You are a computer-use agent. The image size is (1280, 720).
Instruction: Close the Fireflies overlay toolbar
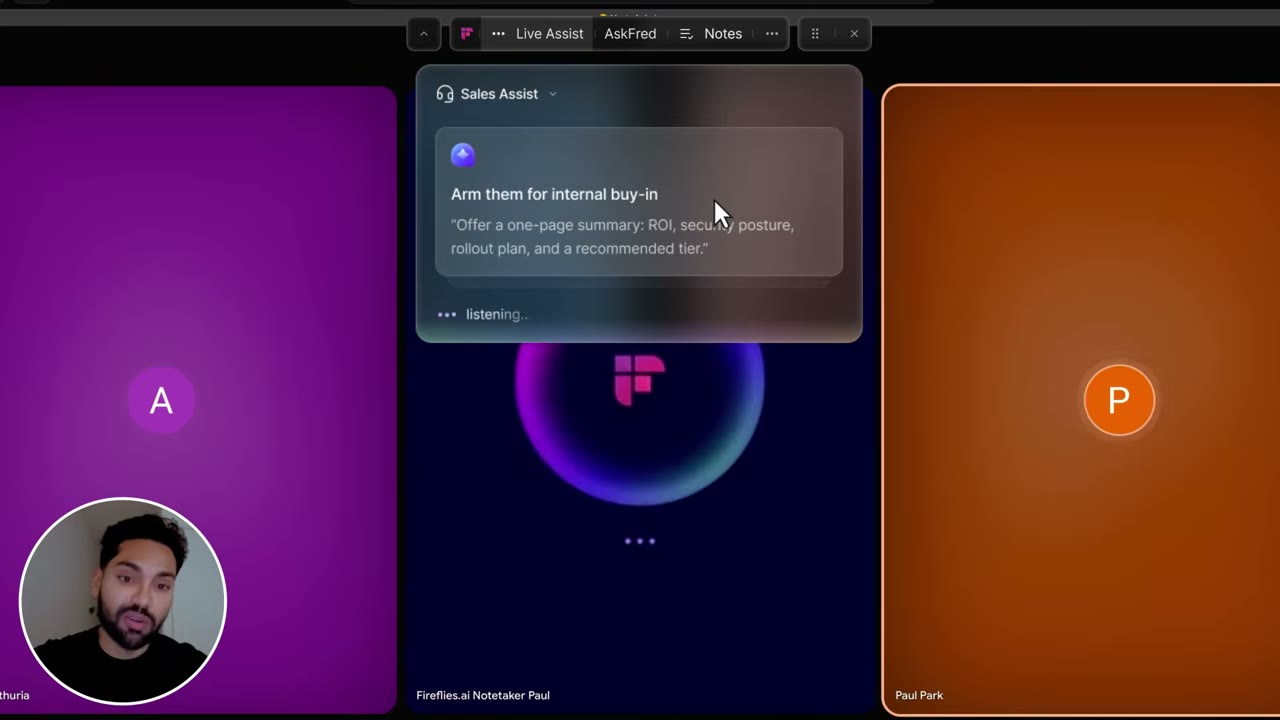854,34
